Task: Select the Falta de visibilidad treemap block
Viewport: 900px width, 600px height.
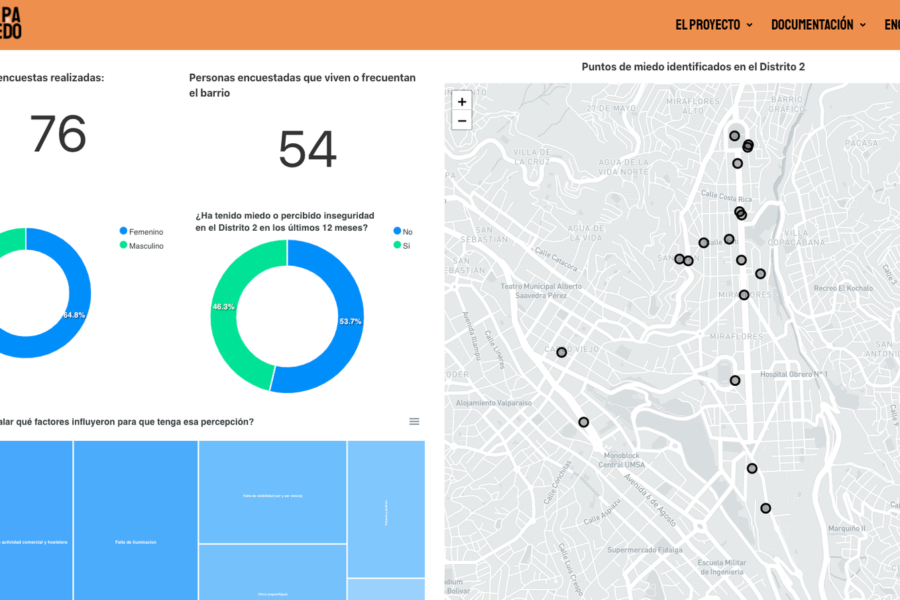Action: 273,492
